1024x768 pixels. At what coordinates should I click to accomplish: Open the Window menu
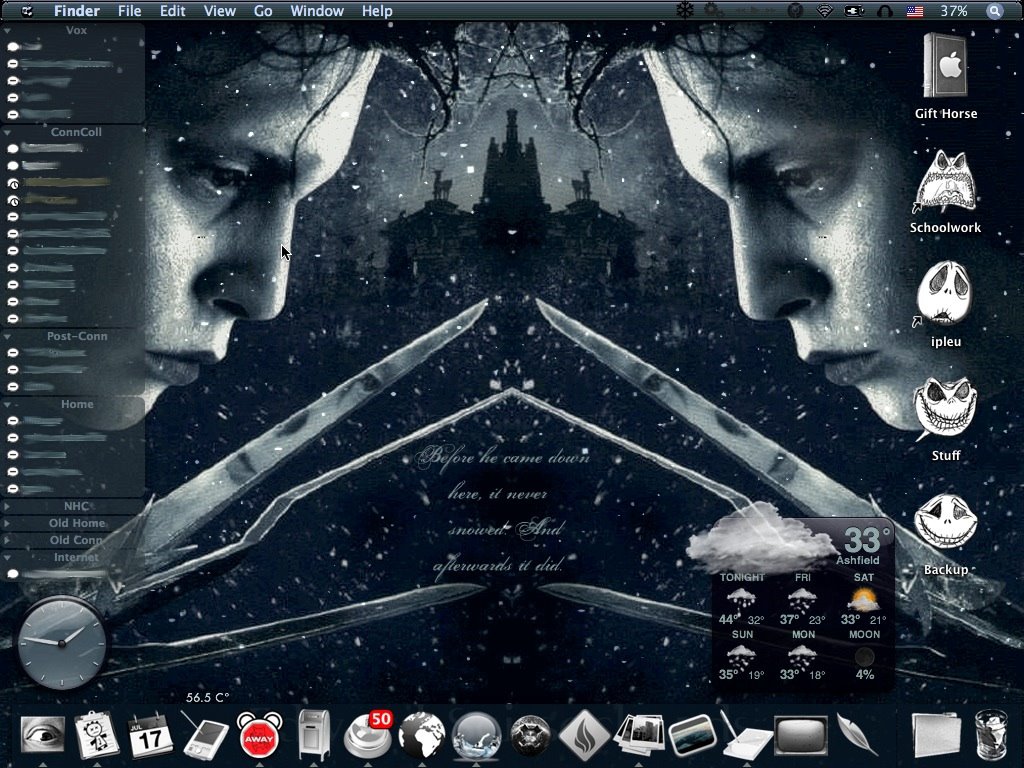pyautogui.click(x=317, y=10)
